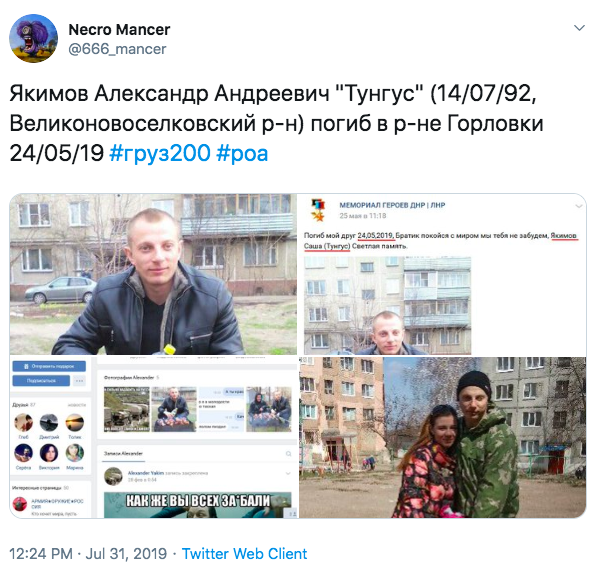Image resolution: width=597 pixels, height=577 pixels.
Task: Click the military trucks photo thumbnail
Action: coord(127,409)
